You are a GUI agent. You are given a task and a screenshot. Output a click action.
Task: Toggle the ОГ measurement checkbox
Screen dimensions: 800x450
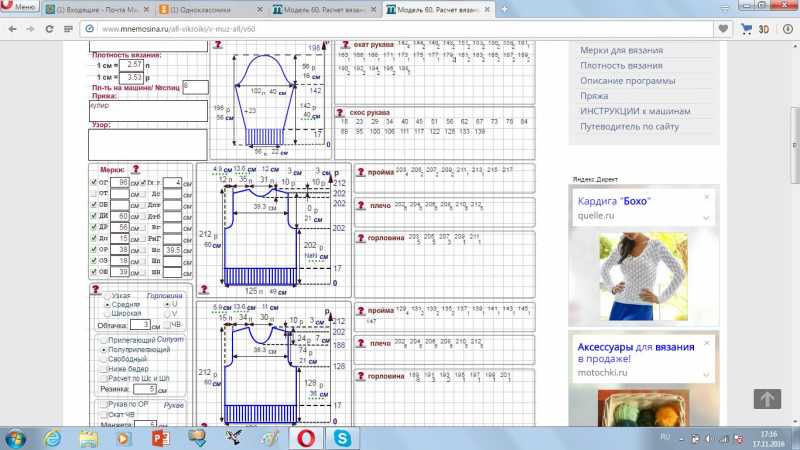pyautogui.click(x=95, y=184)
